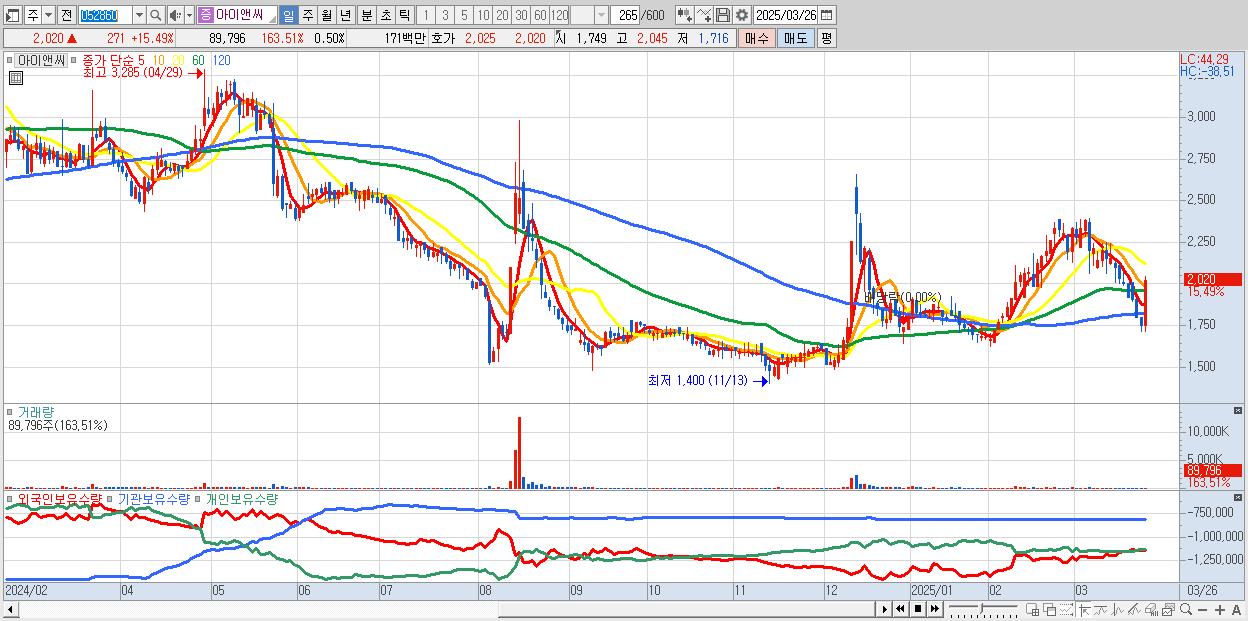Image resolution: width=1248 pixels, height=621 pixels.
Task: Click the magnifier zoom icon in the bottom toolbar
Action: [1185, 609]
